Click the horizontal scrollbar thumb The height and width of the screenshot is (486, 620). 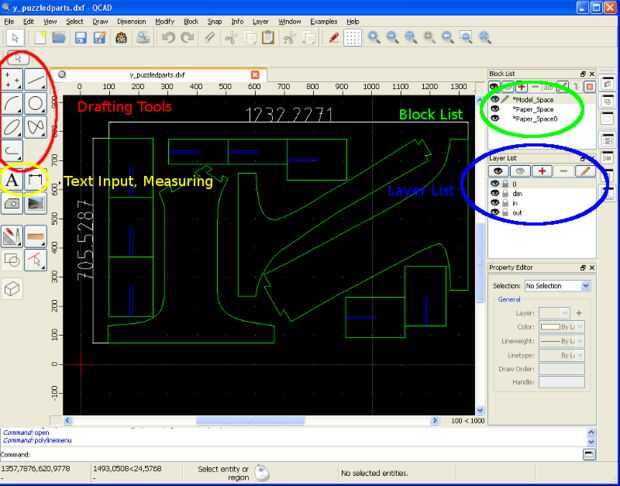click(250, 421)
